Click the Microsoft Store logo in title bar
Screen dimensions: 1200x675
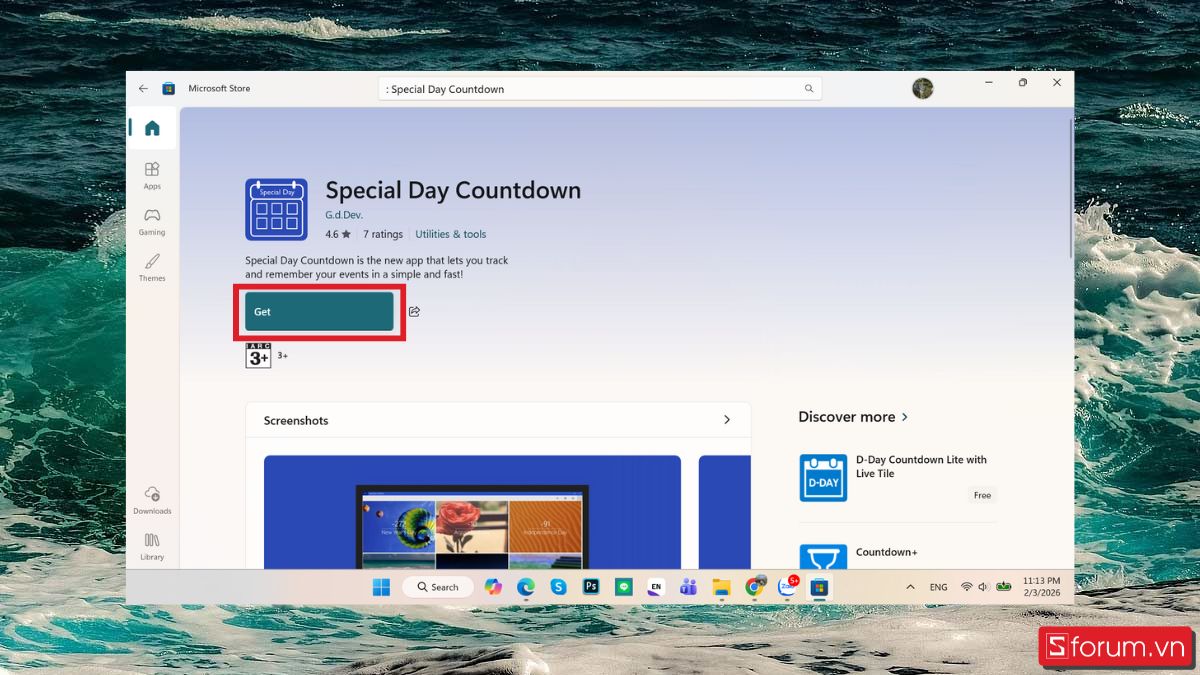pyautogui.click(x=169, y=88)
